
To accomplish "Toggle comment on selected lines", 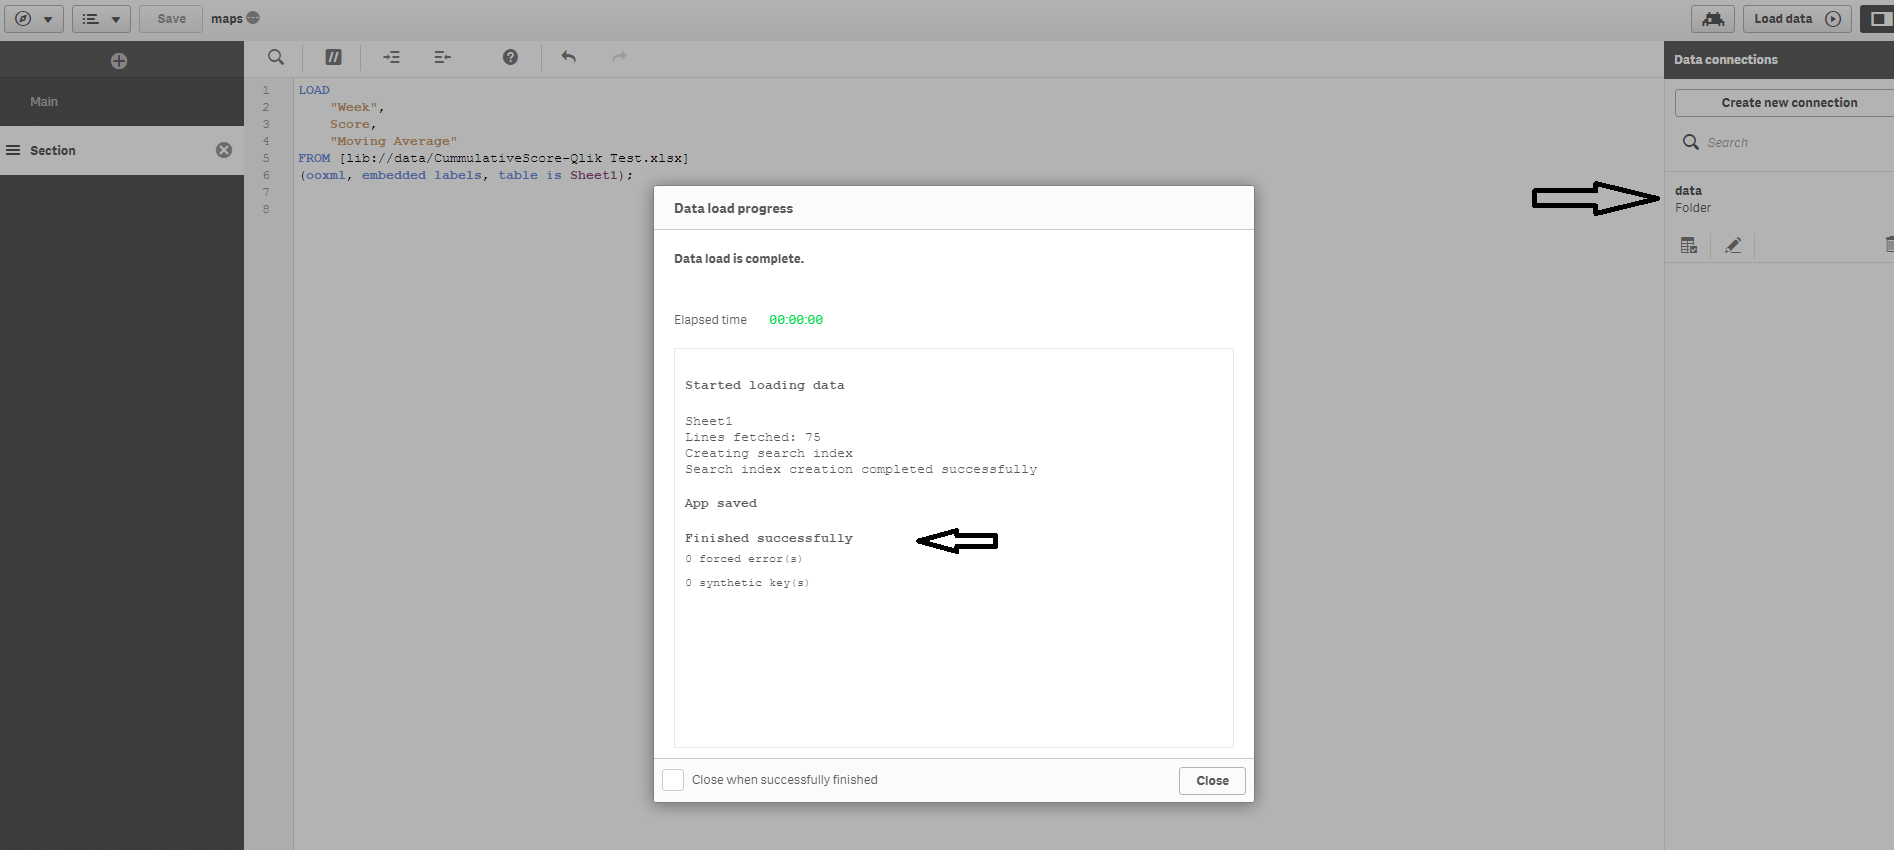I will (334, 57).
